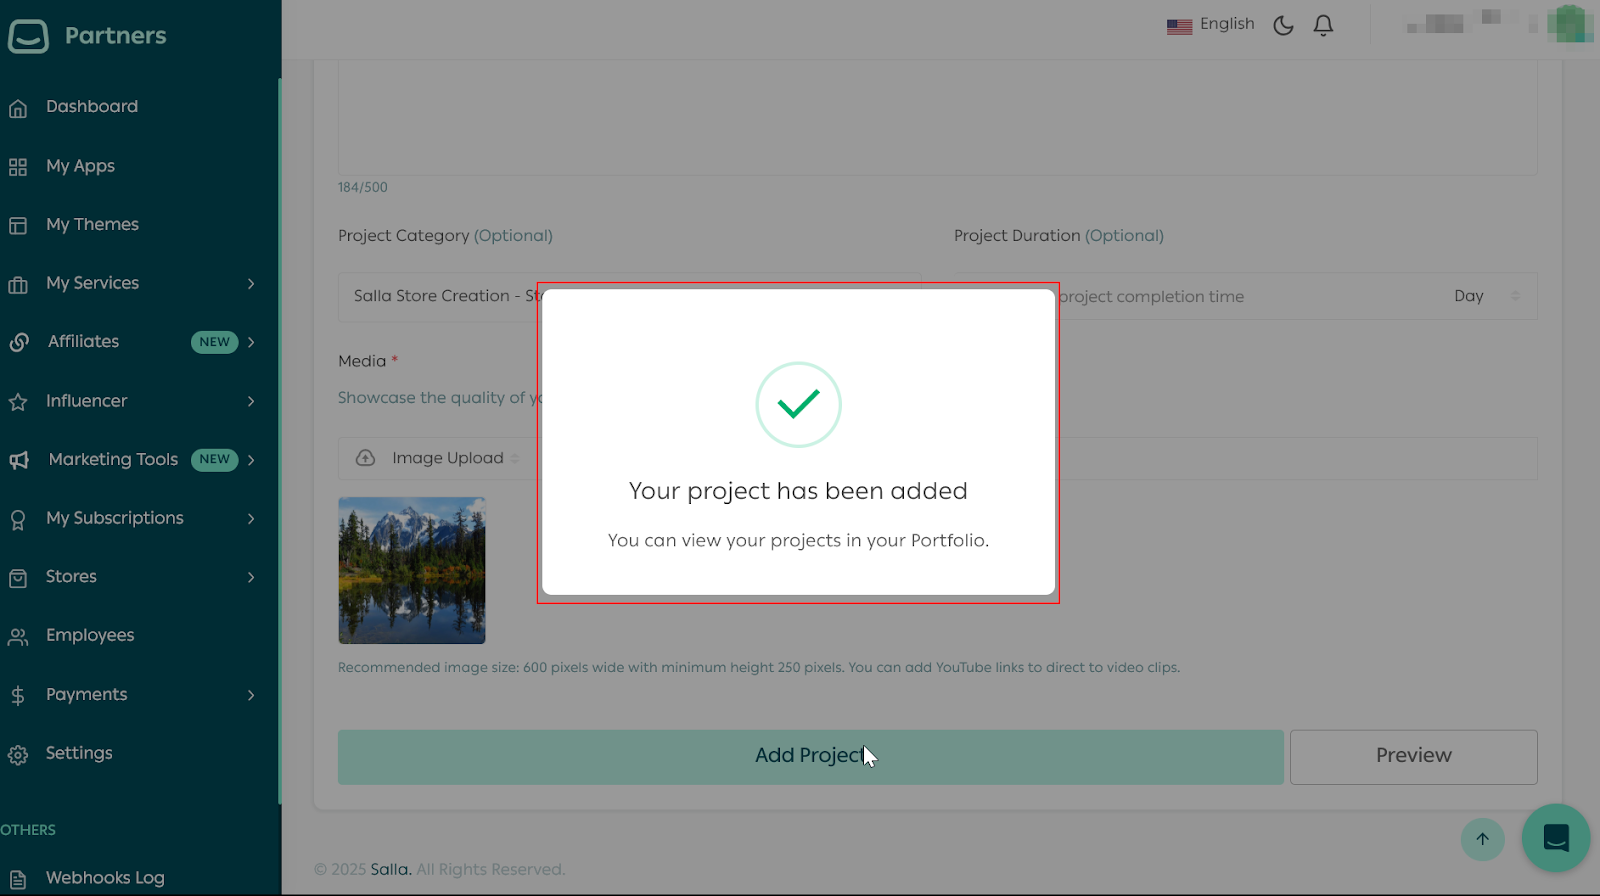Click the Employees people icon
The image size is (1600, 896).
coord(18,637)
